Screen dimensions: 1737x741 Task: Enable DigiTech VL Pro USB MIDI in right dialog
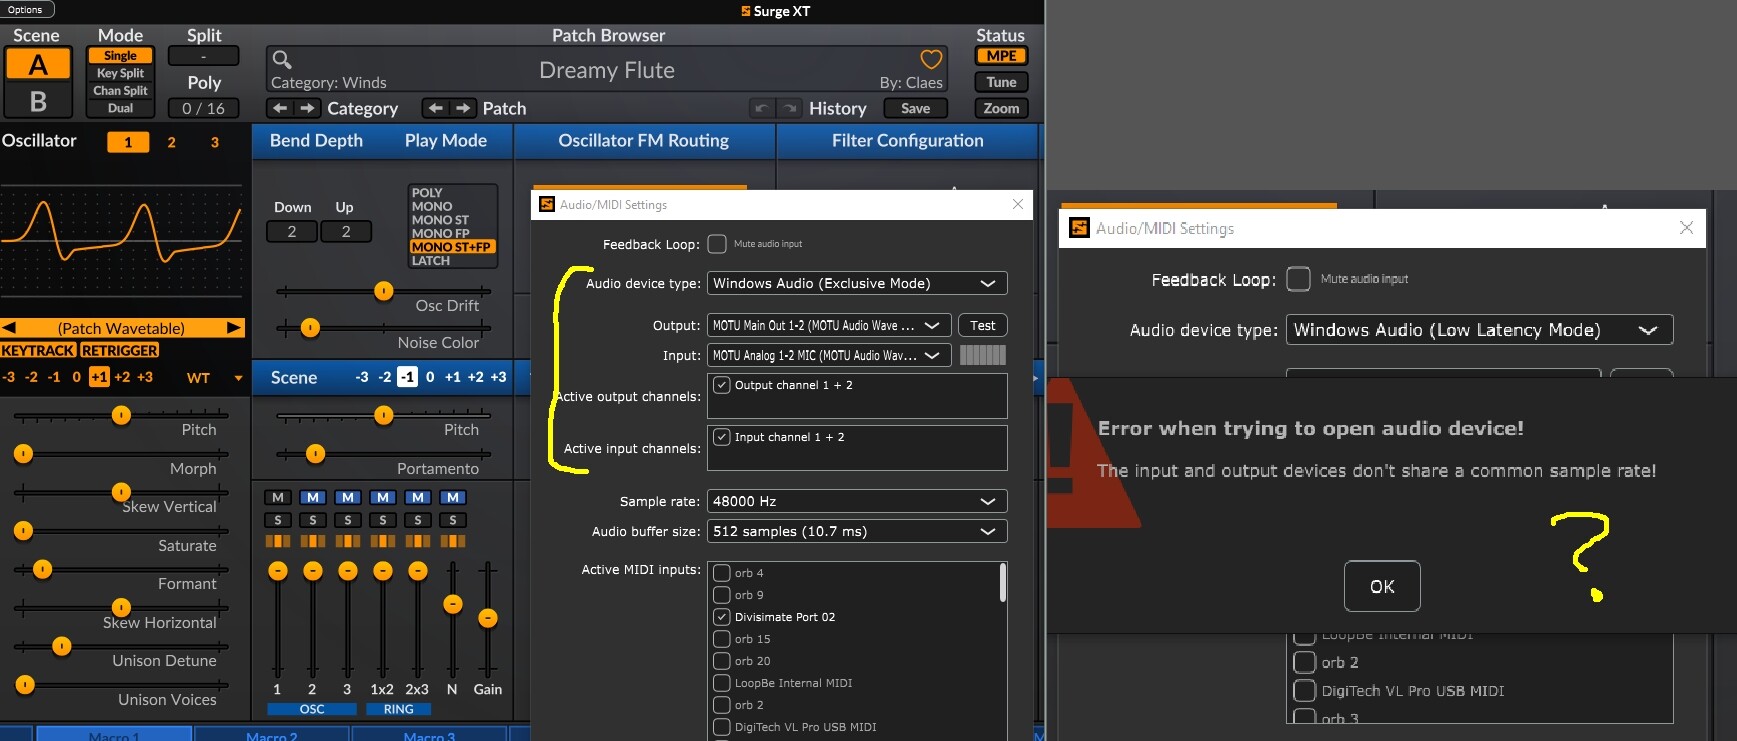pyautogui.click(x=1304, y=691)
